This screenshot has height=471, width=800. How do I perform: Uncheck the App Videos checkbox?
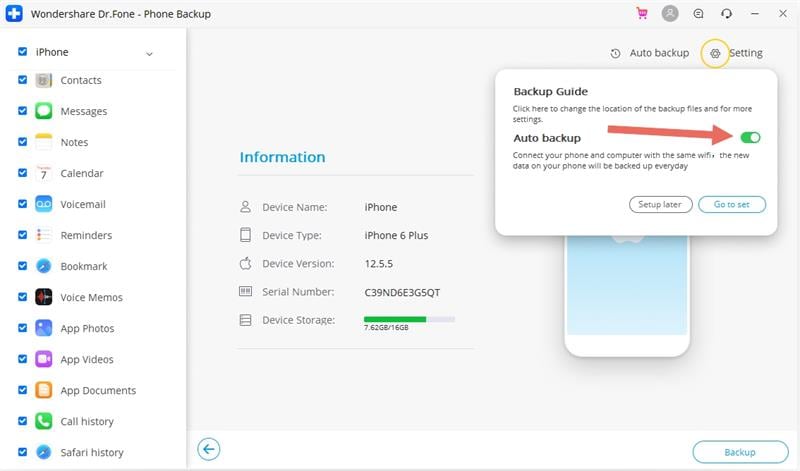(x=22, y=359)
